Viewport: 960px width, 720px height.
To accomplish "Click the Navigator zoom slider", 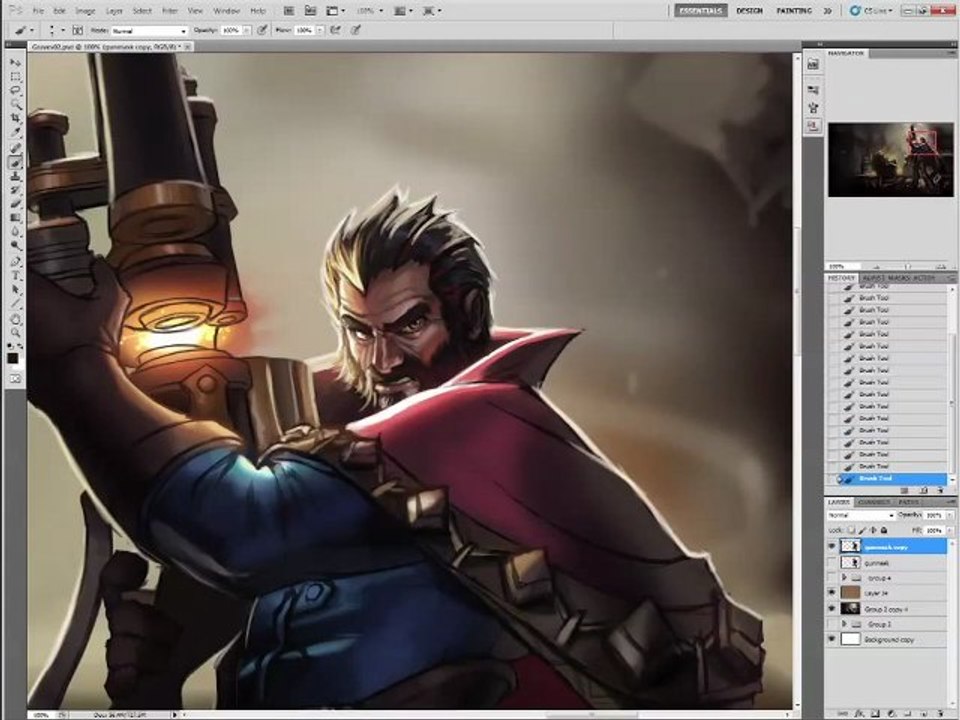I will 907,266.
